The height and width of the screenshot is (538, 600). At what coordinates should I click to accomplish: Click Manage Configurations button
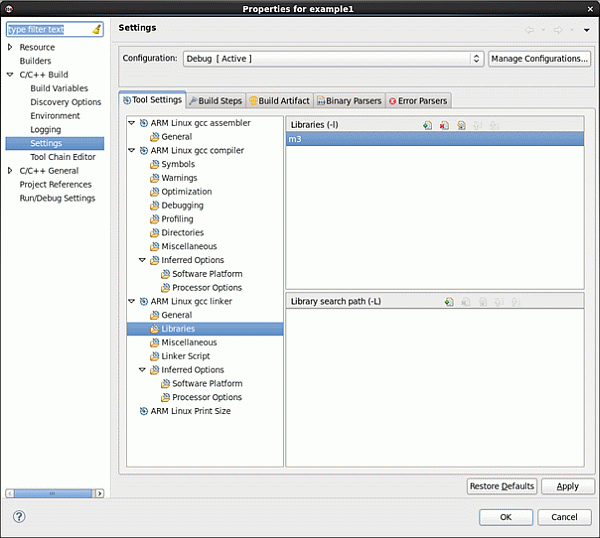tap(539, 59)
